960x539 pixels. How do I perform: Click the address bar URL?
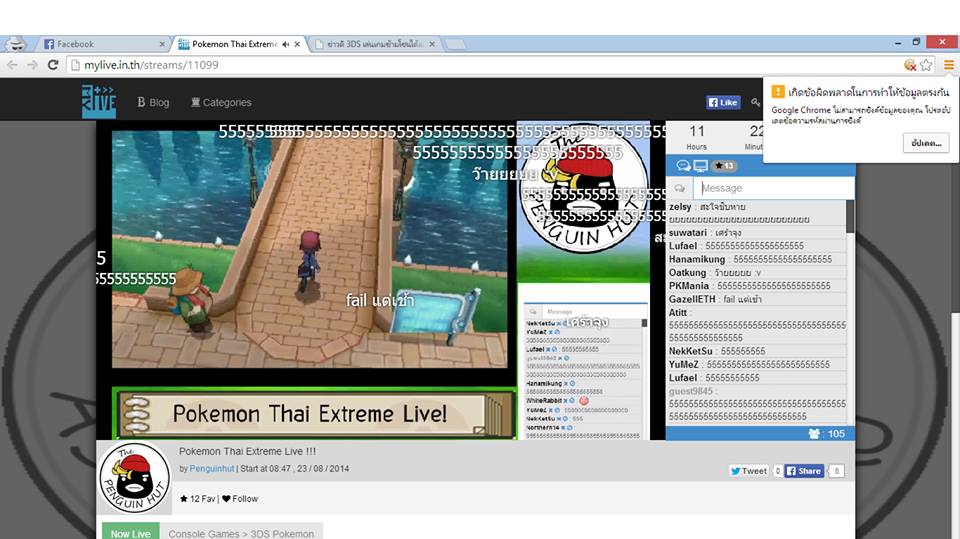151,65
